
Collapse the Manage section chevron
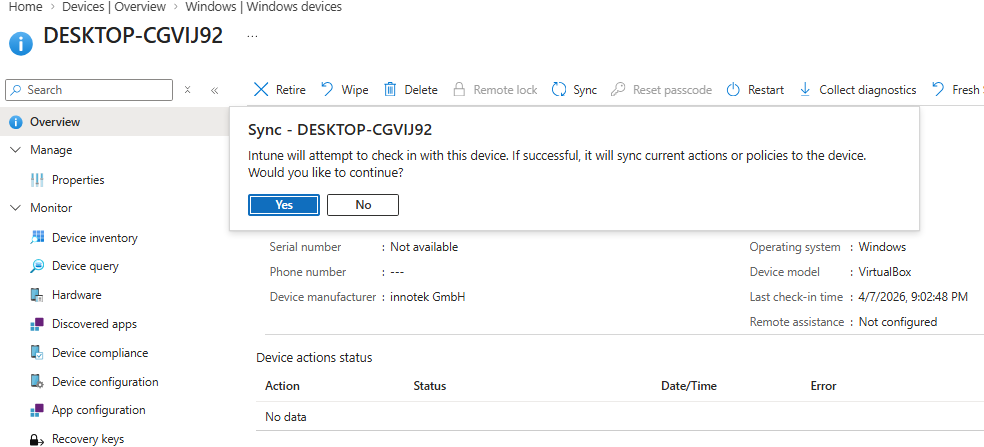pyautogui.click(x=15, y=150)
